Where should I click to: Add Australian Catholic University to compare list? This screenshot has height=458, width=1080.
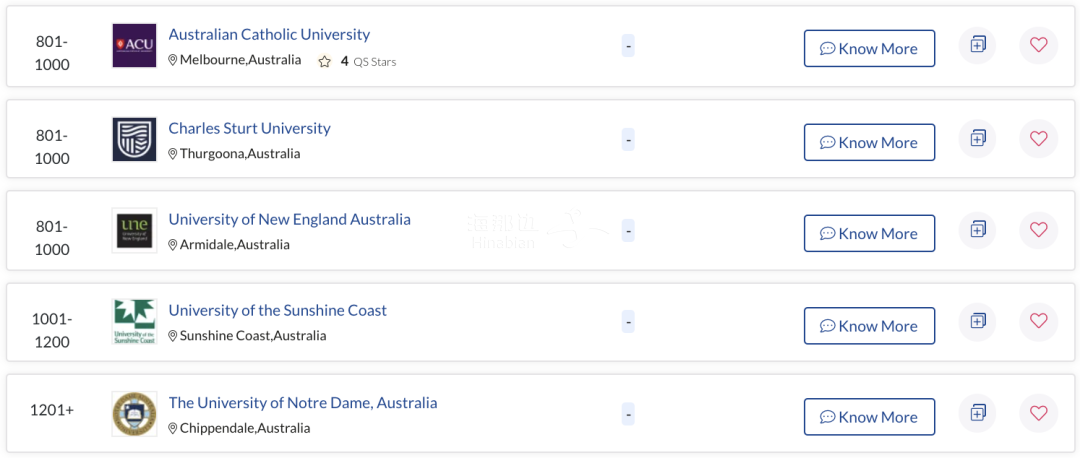977,45
